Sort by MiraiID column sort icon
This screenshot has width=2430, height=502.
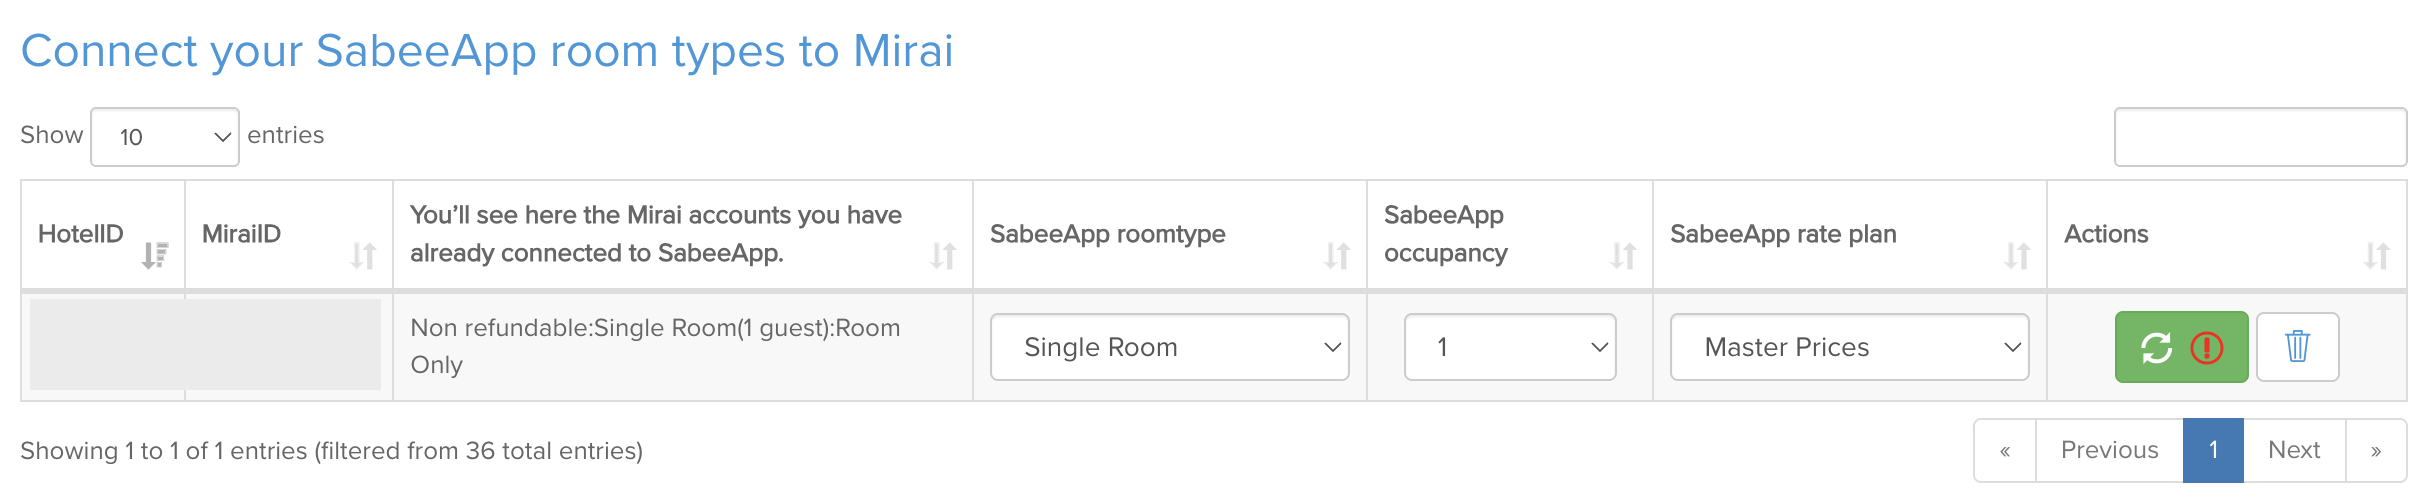(x=363, y=256)
